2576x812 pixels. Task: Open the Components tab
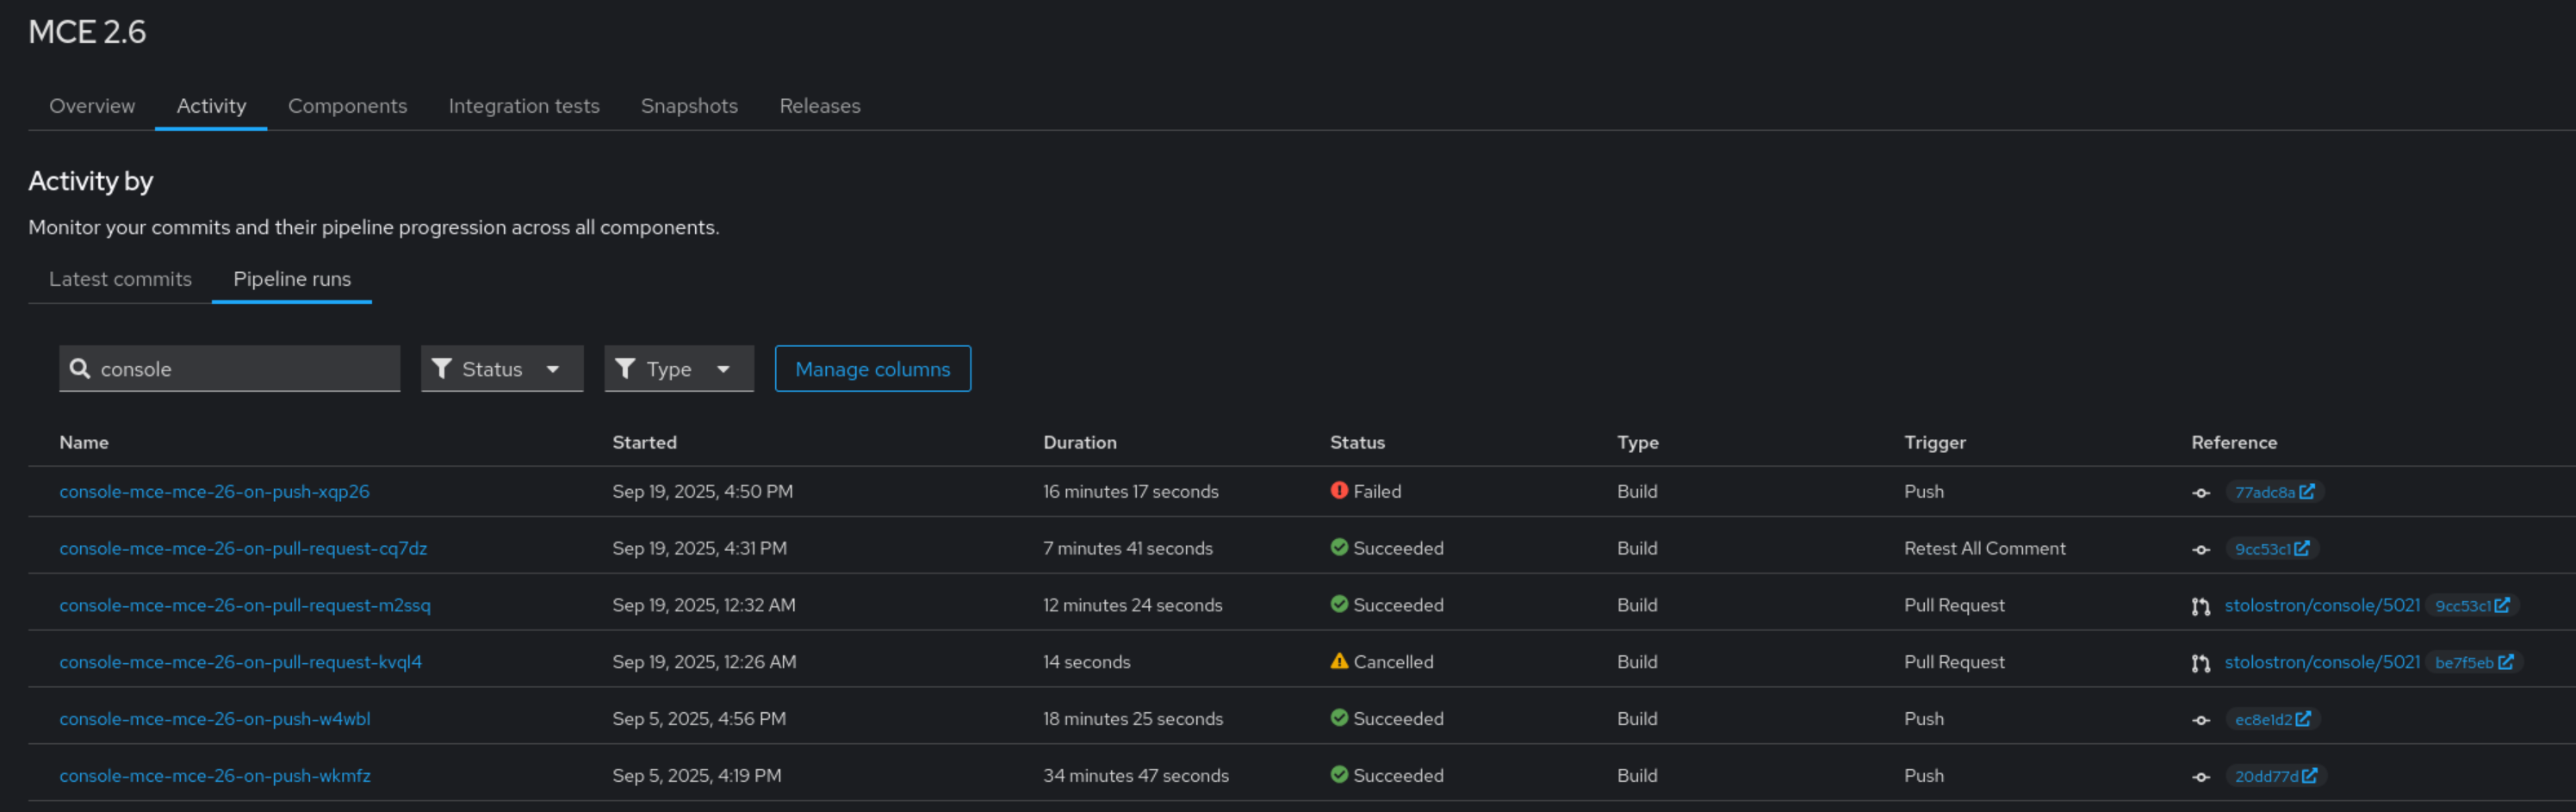tap(347, 106)
